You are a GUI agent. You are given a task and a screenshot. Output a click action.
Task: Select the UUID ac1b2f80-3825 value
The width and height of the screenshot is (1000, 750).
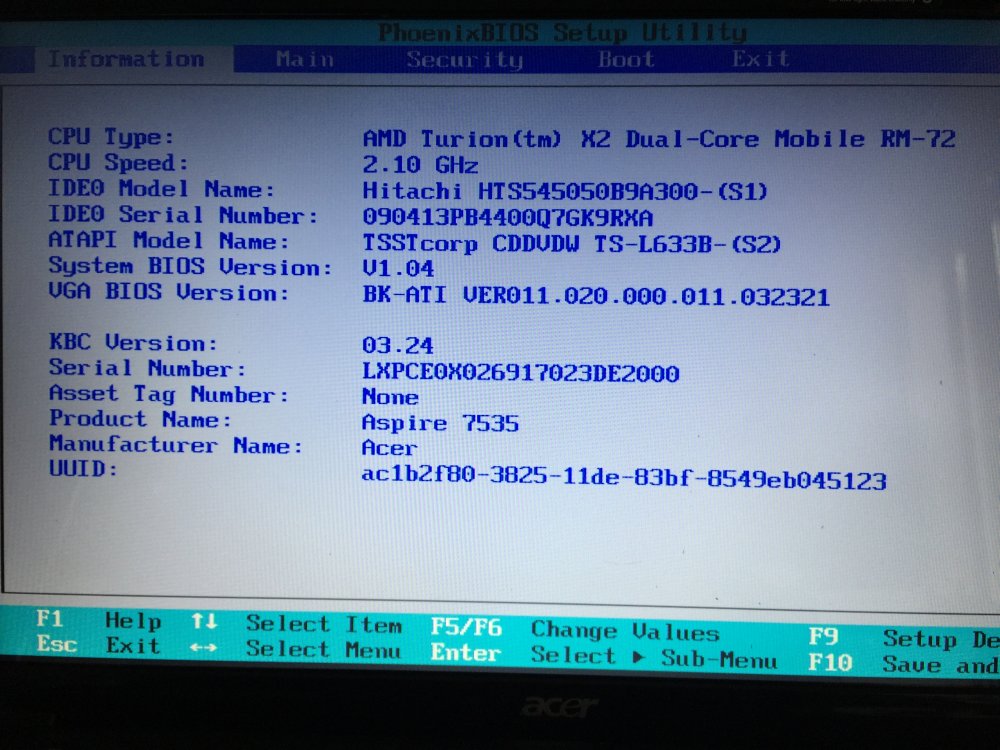click(624, 478)
